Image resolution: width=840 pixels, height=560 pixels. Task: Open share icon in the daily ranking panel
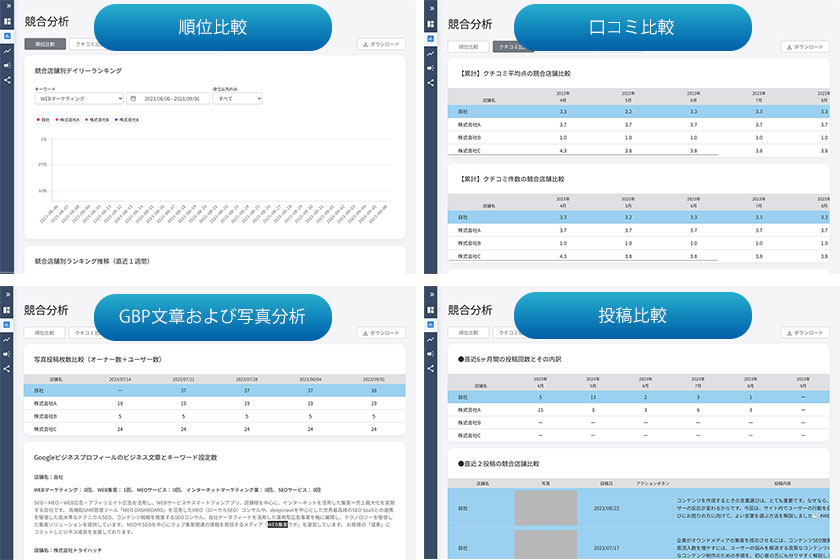coord(8,80)
